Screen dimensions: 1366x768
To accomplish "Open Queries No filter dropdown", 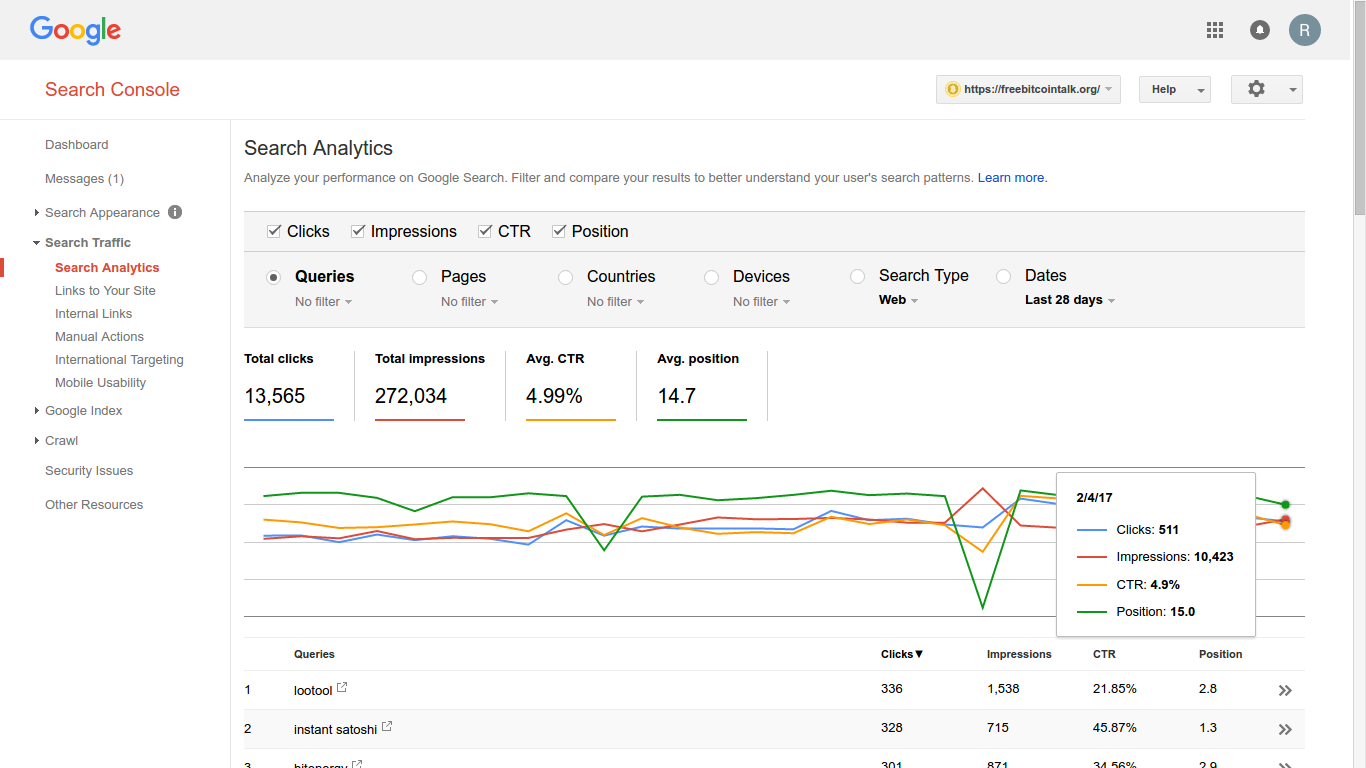I will pos(323,302).
